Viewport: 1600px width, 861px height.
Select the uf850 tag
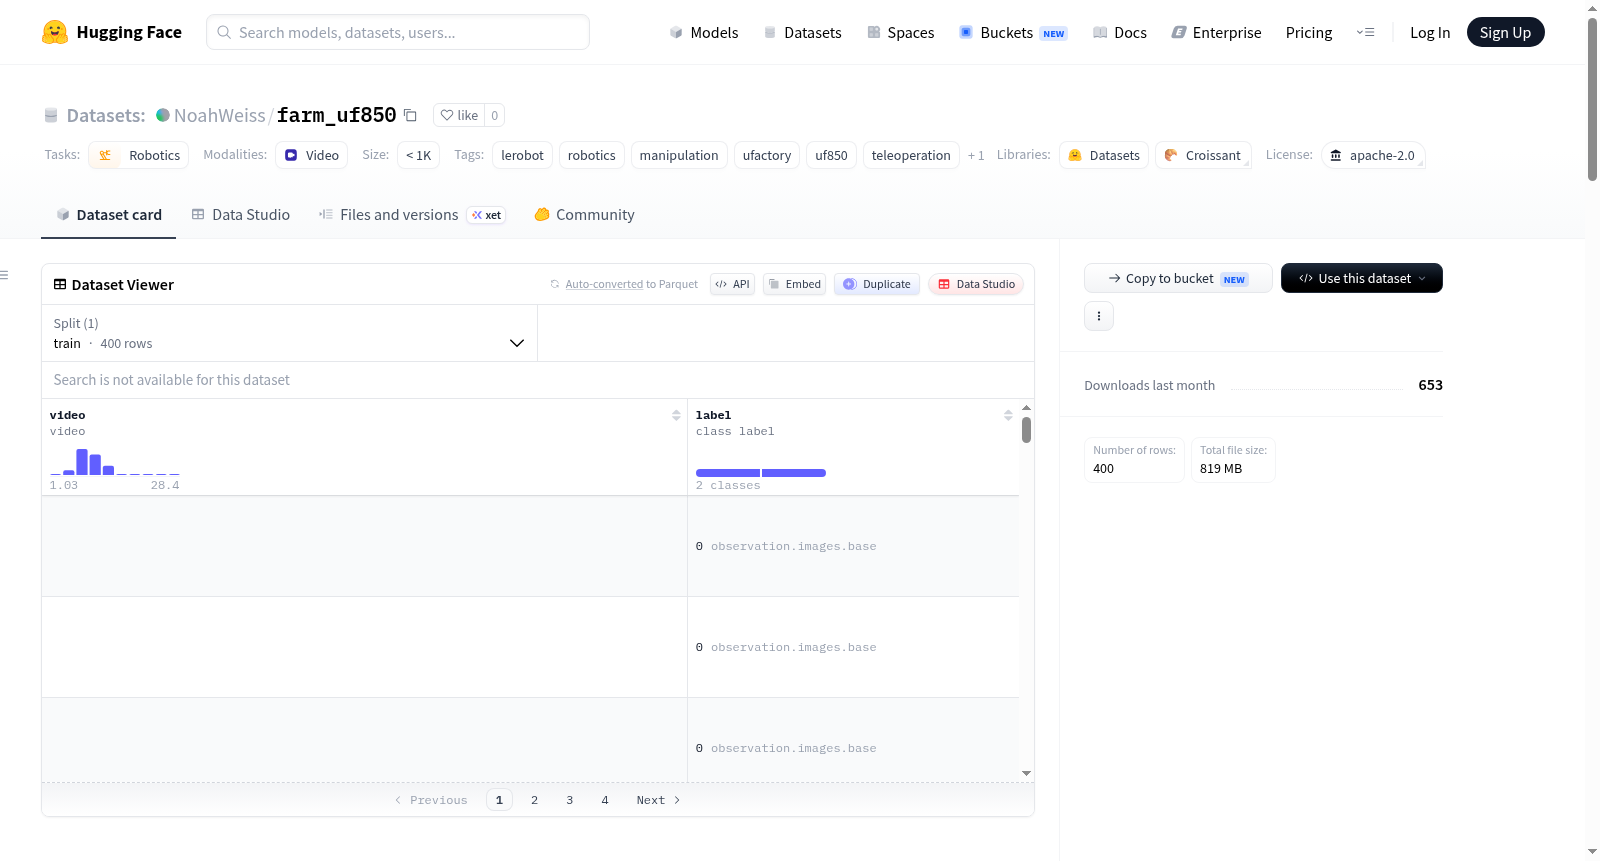[831, 155]
